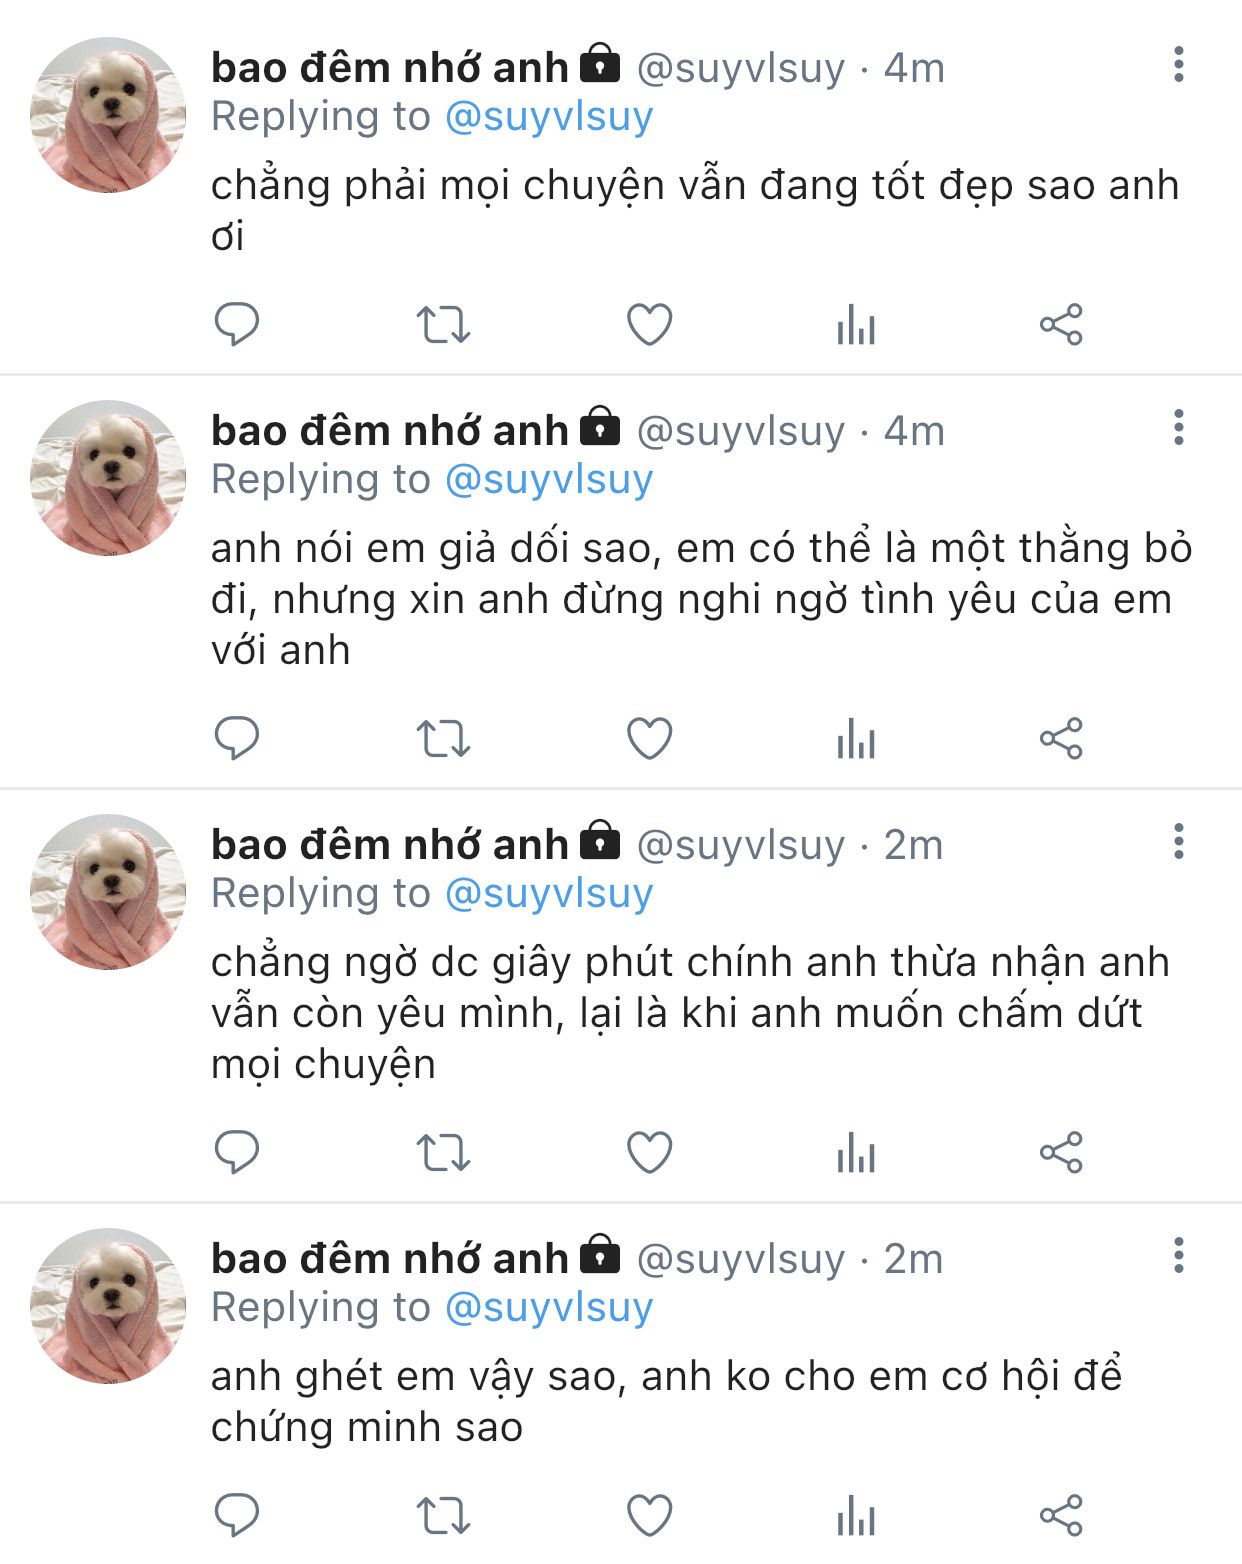This screenshot has width=1242, height=1564.
Task: Open the dog avatar on the second tweet
Action: tap(108, 478)
